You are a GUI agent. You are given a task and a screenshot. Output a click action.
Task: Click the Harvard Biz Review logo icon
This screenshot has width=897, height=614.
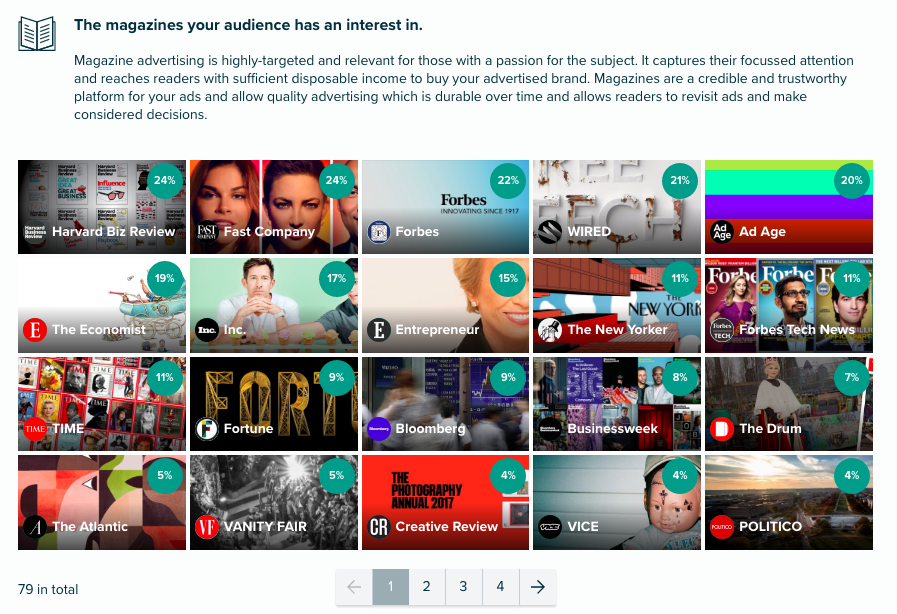[35, 232]
